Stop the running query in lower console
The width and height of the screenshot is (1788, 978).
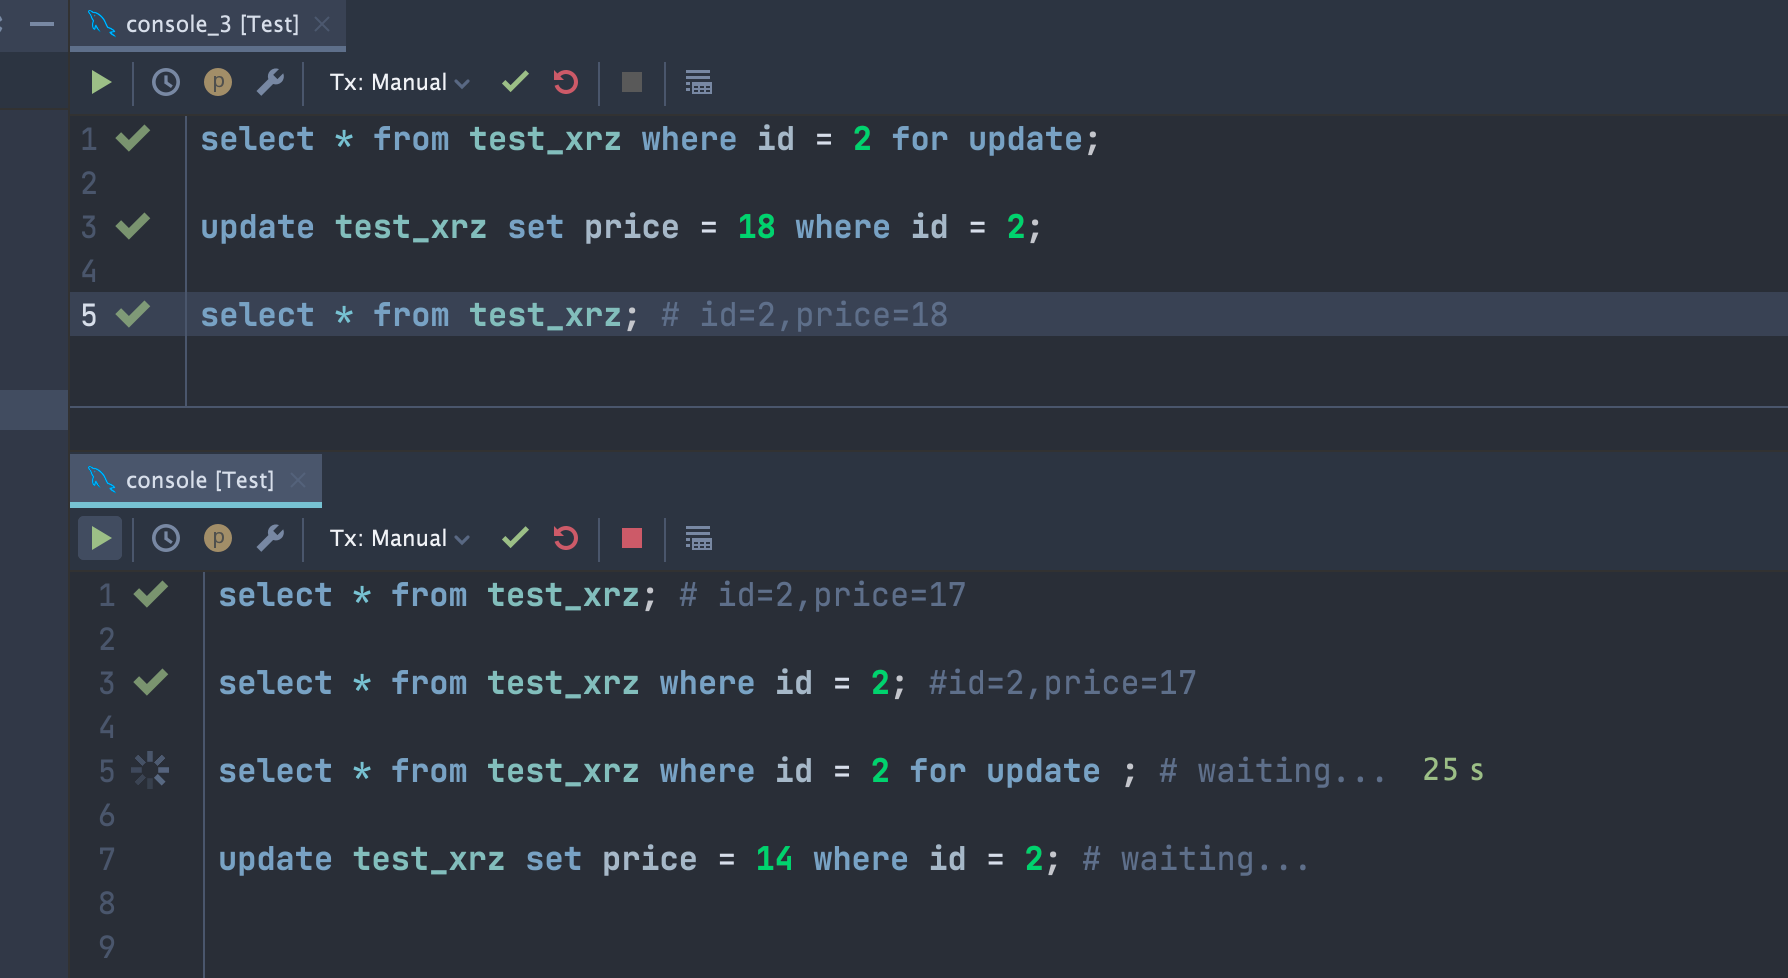(632, 538)
